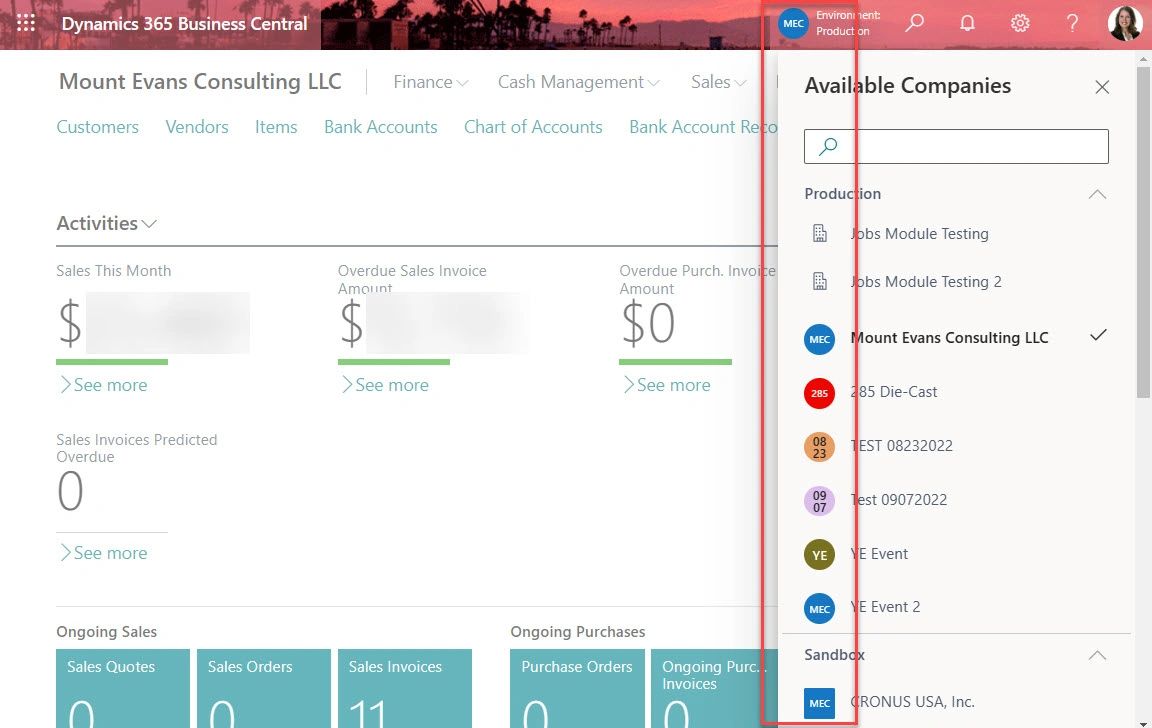Click the Dynamics 365 Business Central title

click(x=184, y=24)
